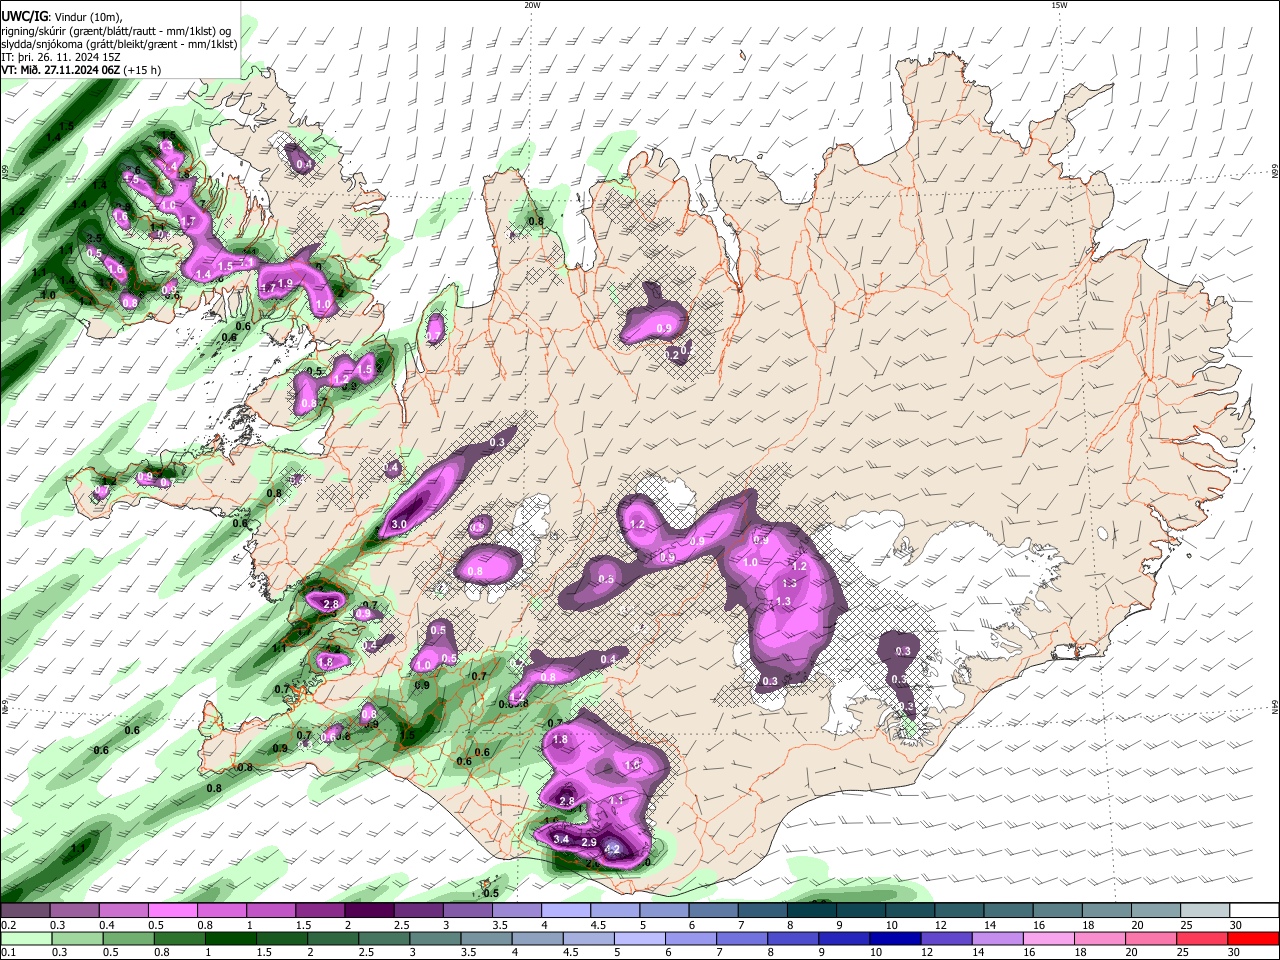Pick dark blue swatch between 10 and 12, lower scale

[x=894, y=938]
